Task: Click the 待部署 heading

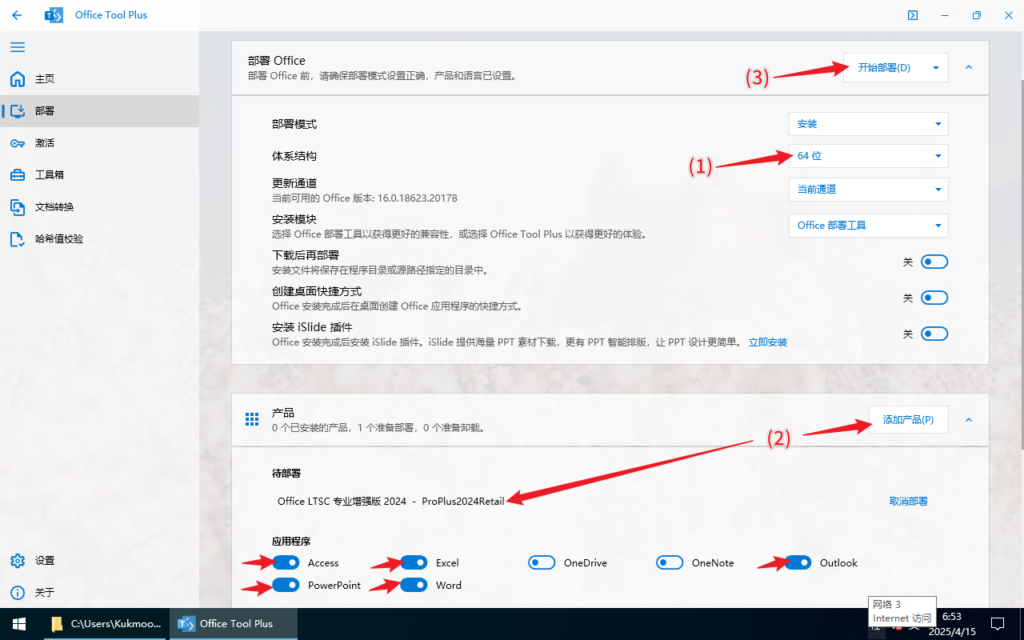Action: (x=286, y=473)
